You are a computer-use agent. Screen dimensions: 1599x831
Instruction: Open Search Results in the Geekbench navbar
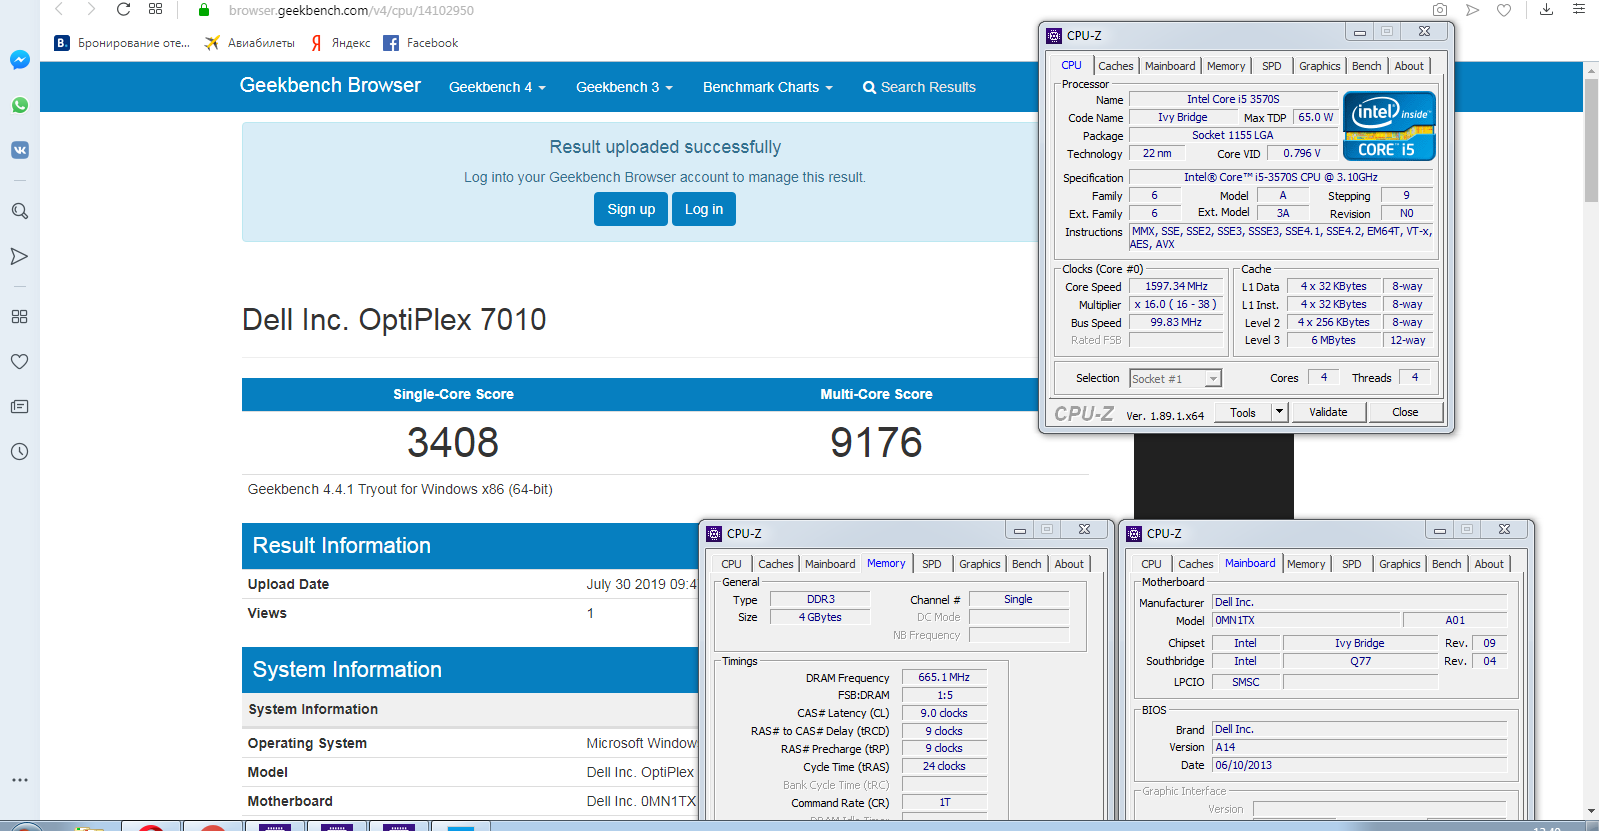click(x=919, y=87)
